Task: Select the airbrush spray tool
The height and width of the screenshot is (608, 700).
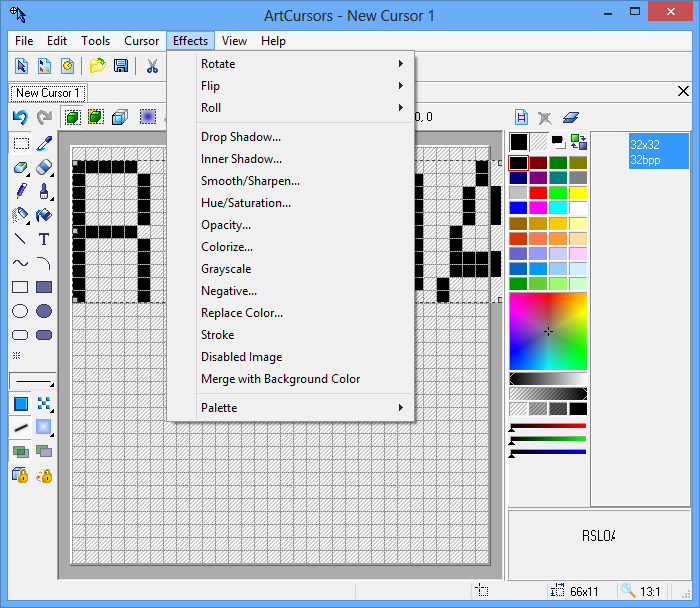Action: pyautogui.click(x=21, y=215)
